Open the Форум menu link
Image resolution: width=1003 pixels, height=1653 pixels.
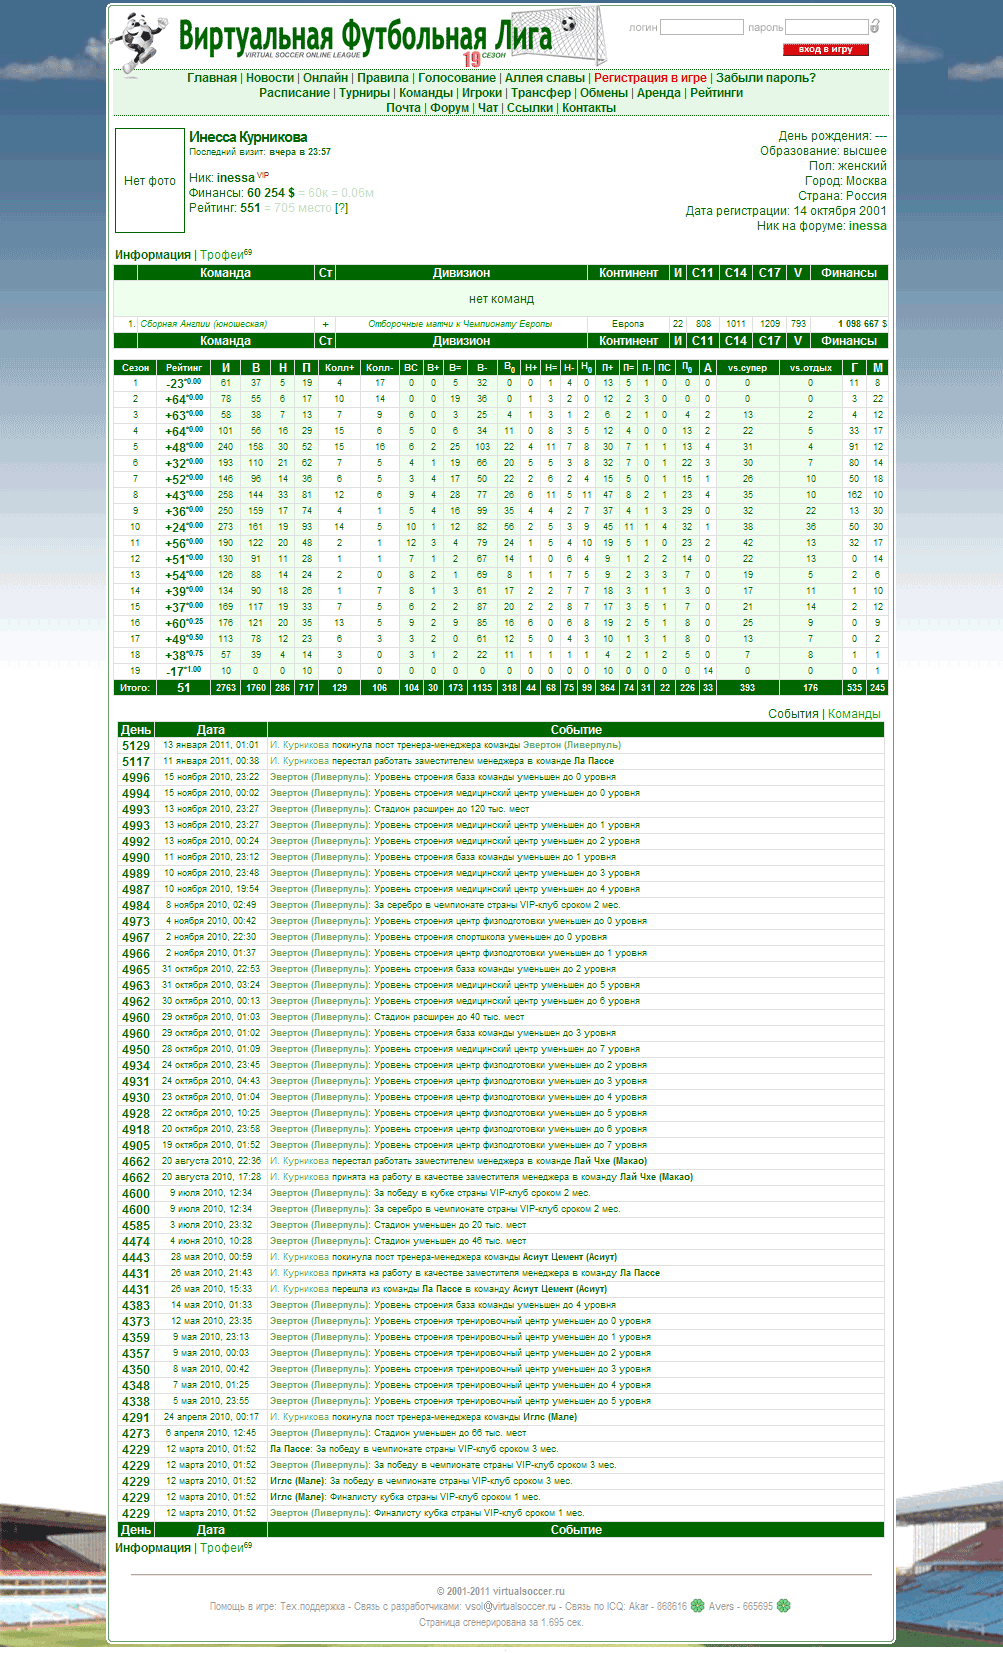point(450,108)
